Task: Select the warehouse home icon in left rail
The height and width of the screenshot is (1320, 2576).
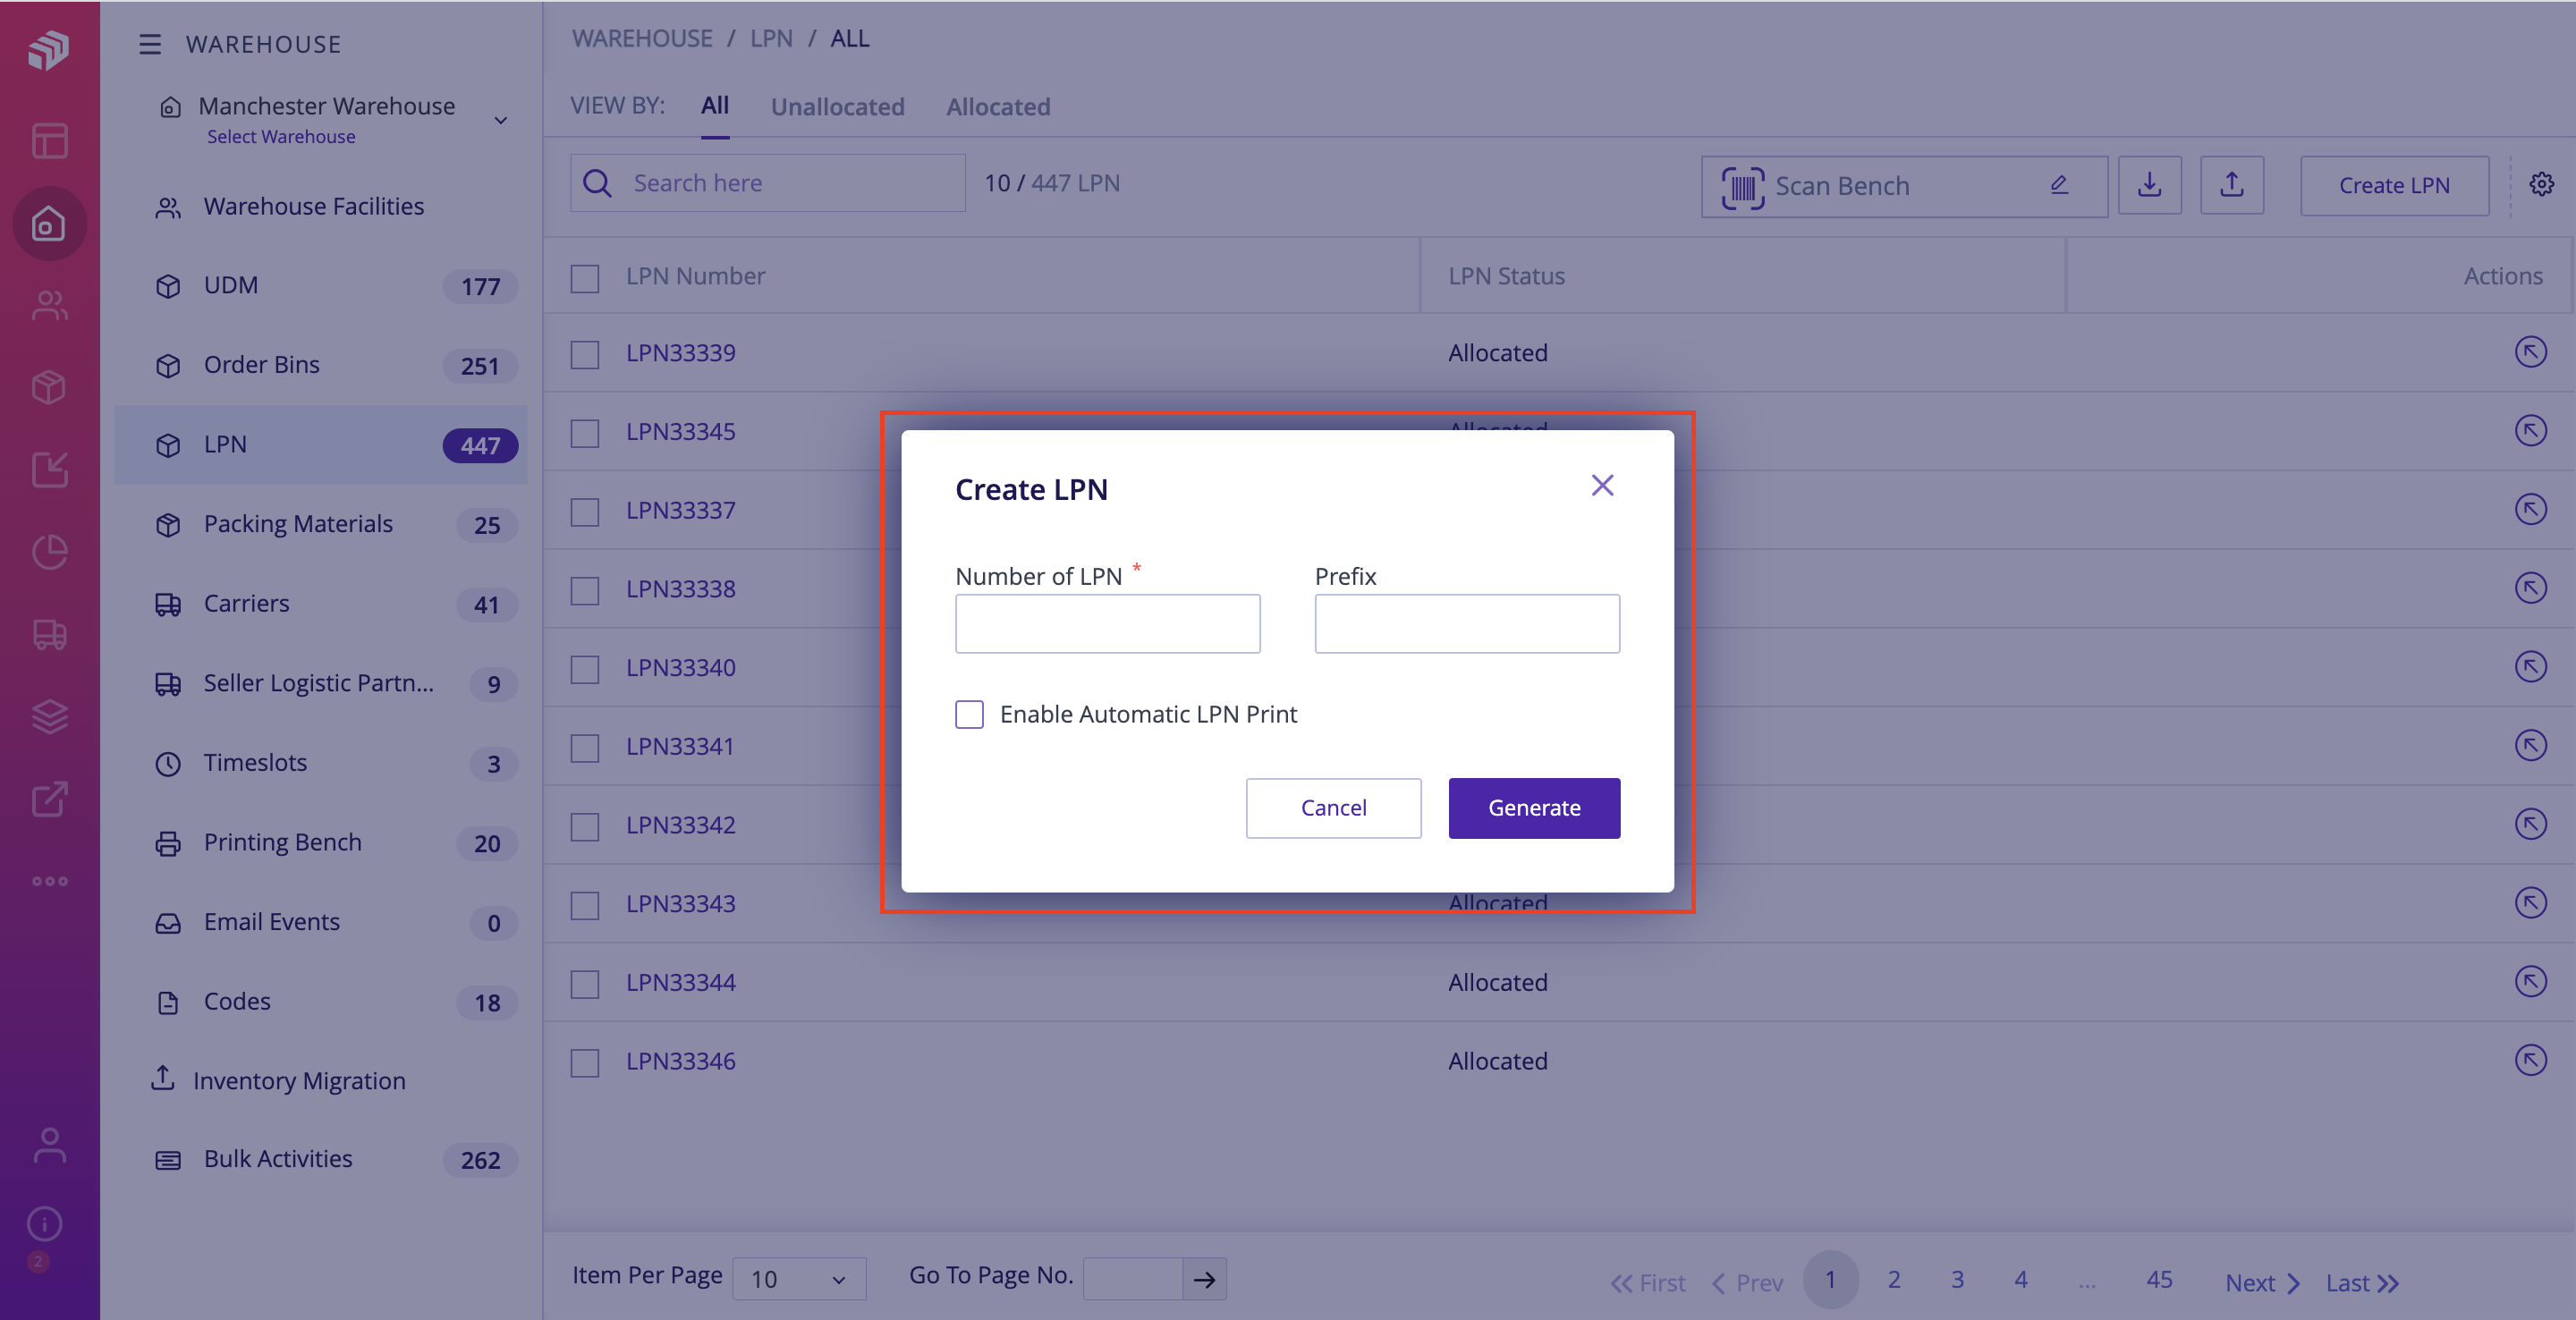Action: pos(49,224)
